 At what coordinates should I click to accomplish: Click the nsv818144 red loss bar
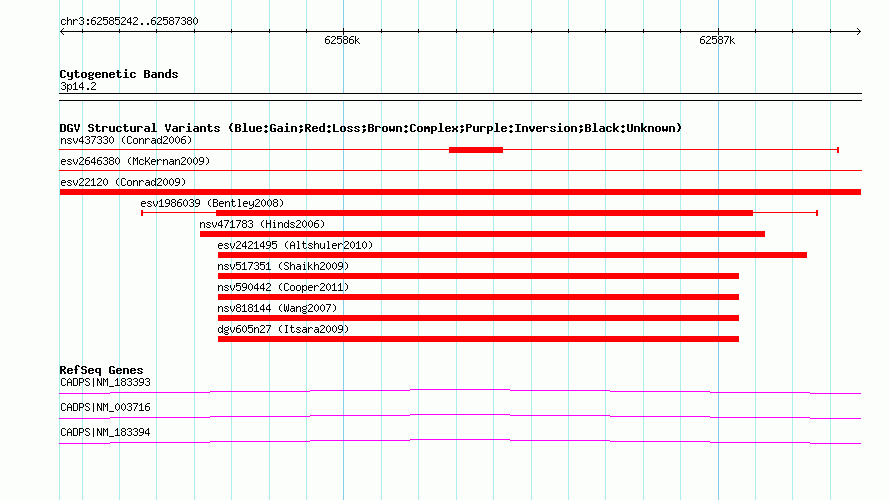point(478,318)
